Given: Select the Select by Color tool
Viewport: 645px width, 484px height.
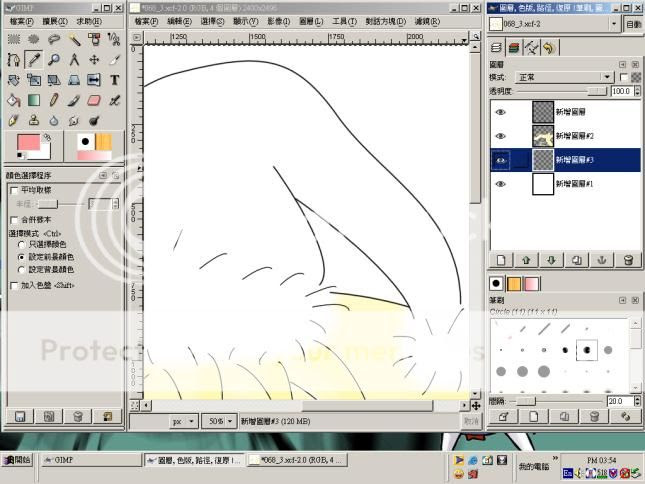Looking at the screenshot, I should (94, 39).
